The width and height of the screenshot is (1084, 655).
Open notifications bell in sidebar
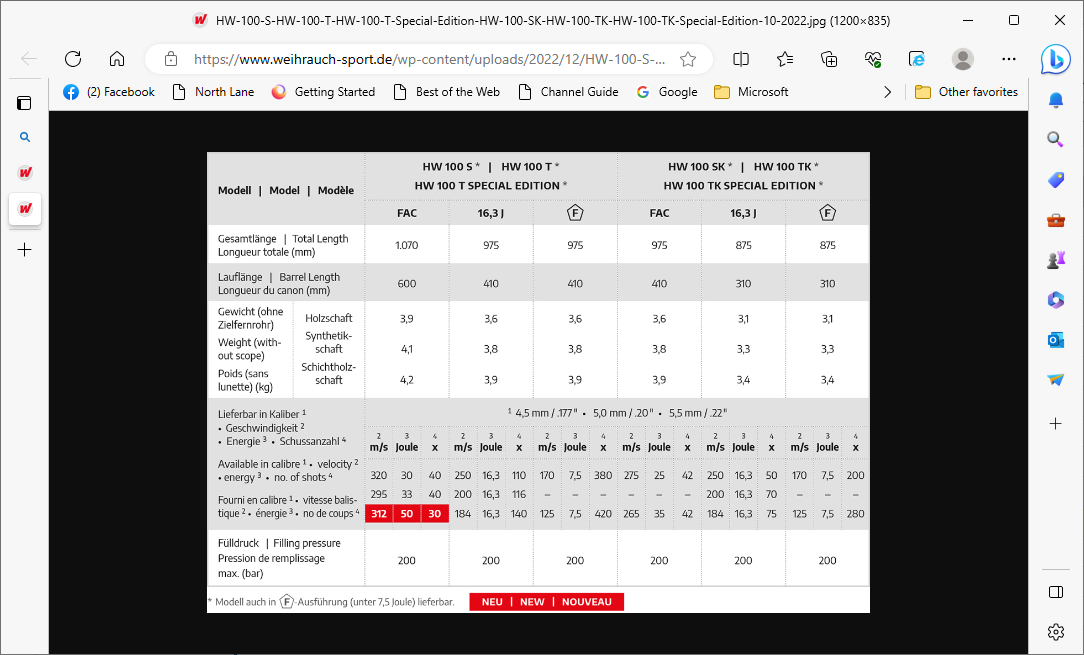tap(1056, 101)
